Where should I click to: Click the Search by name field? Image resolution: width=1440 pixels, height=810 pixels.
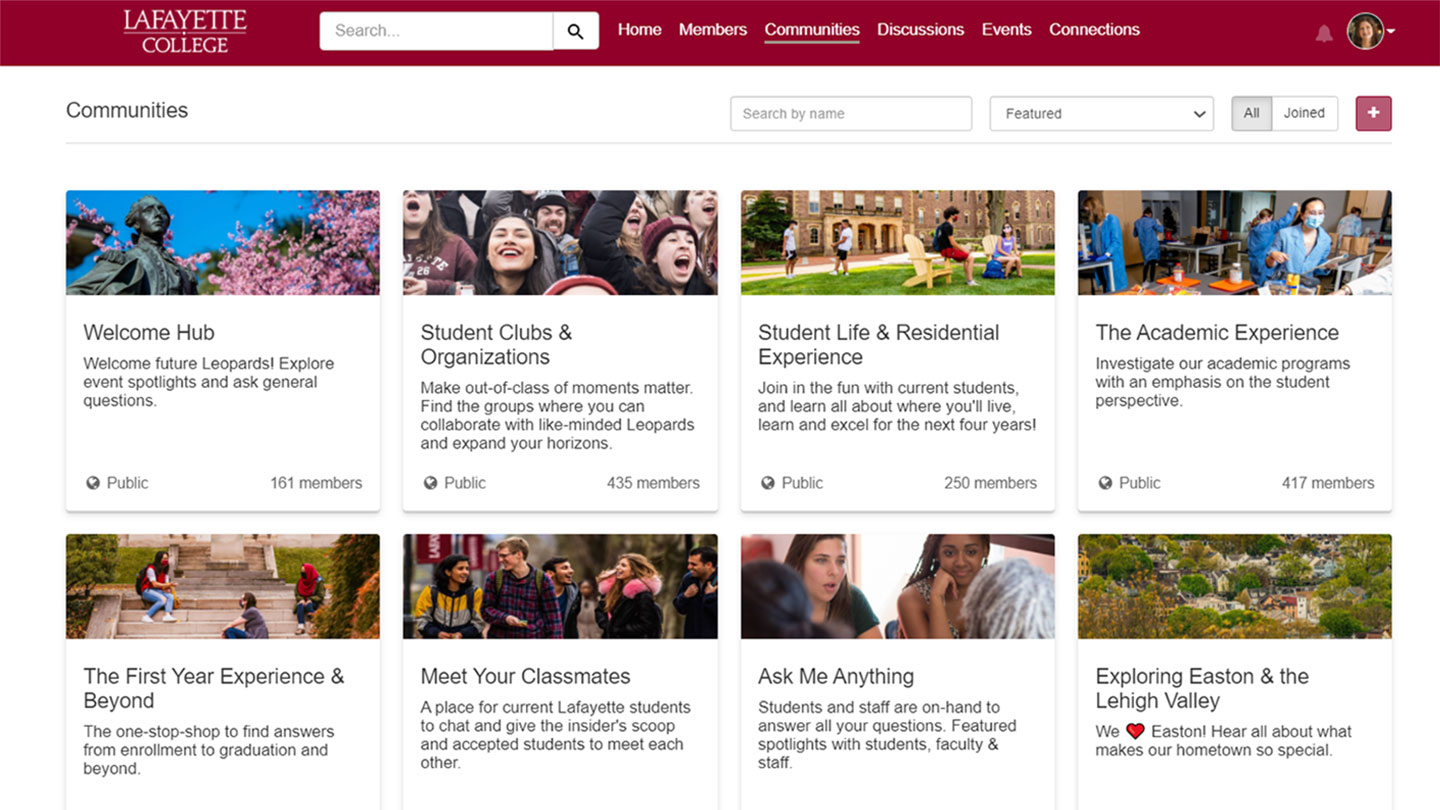[850, 114]
